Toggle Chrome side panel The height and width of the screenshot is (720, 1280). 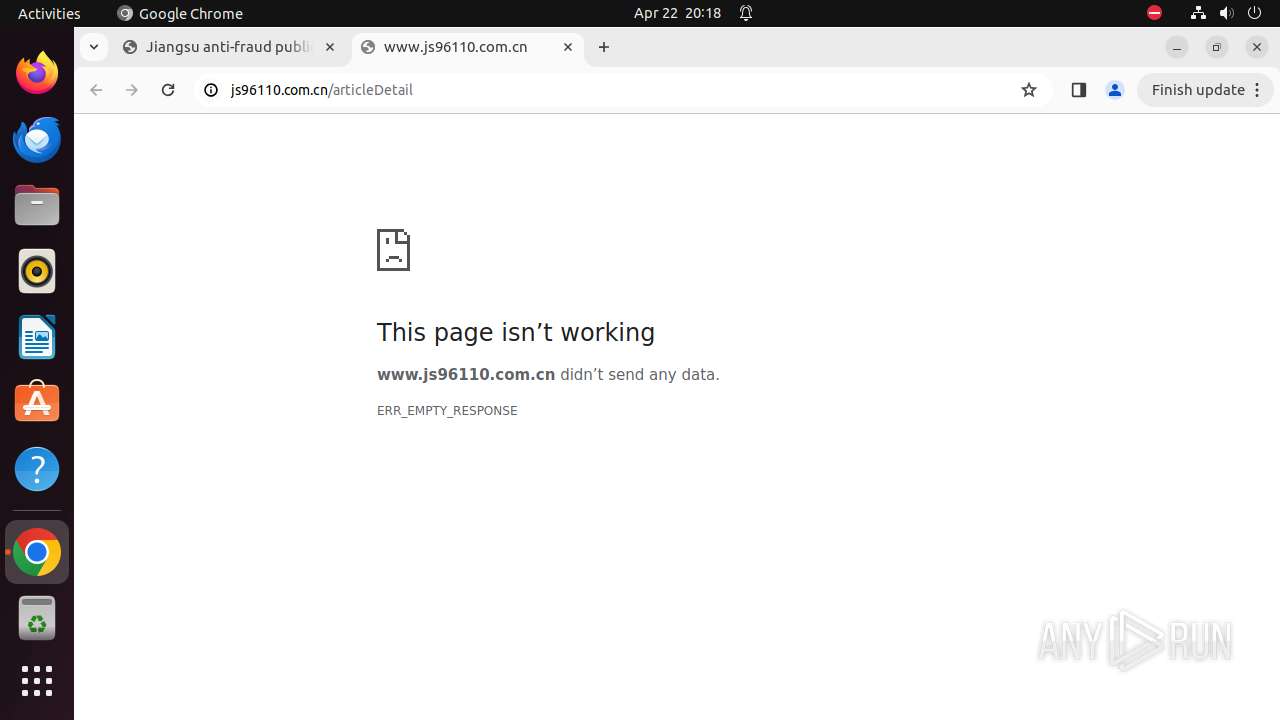pyautogui.click(x=1078, y=90)
